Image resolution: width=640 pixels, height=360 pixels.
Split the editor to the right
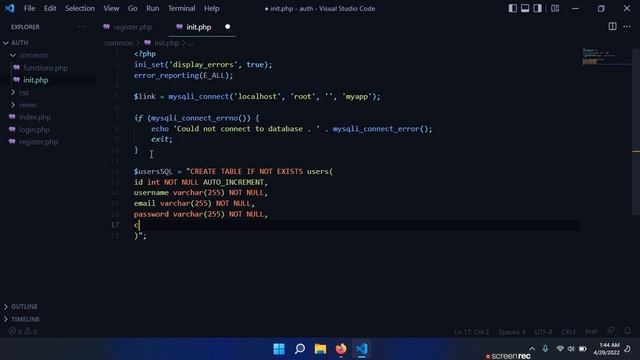(612, 27)
